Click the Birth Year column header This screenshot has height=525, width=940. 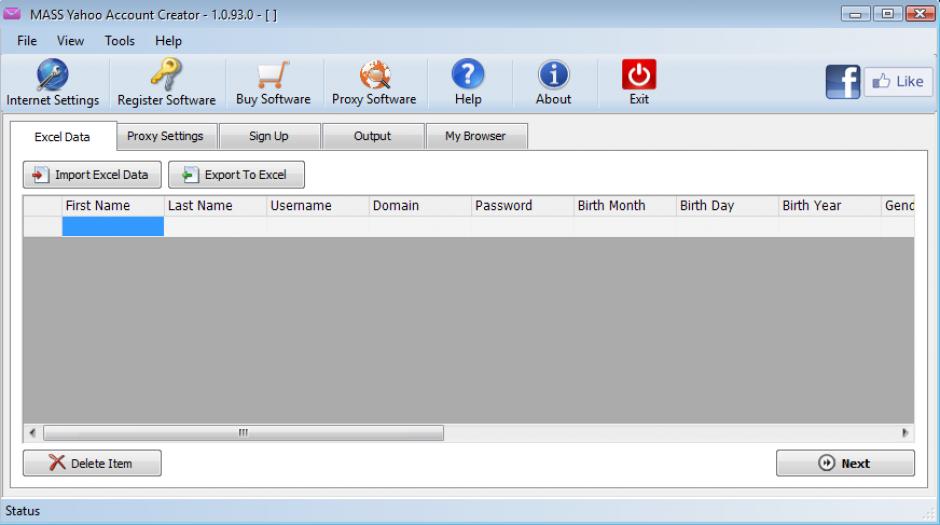(830, 206)
